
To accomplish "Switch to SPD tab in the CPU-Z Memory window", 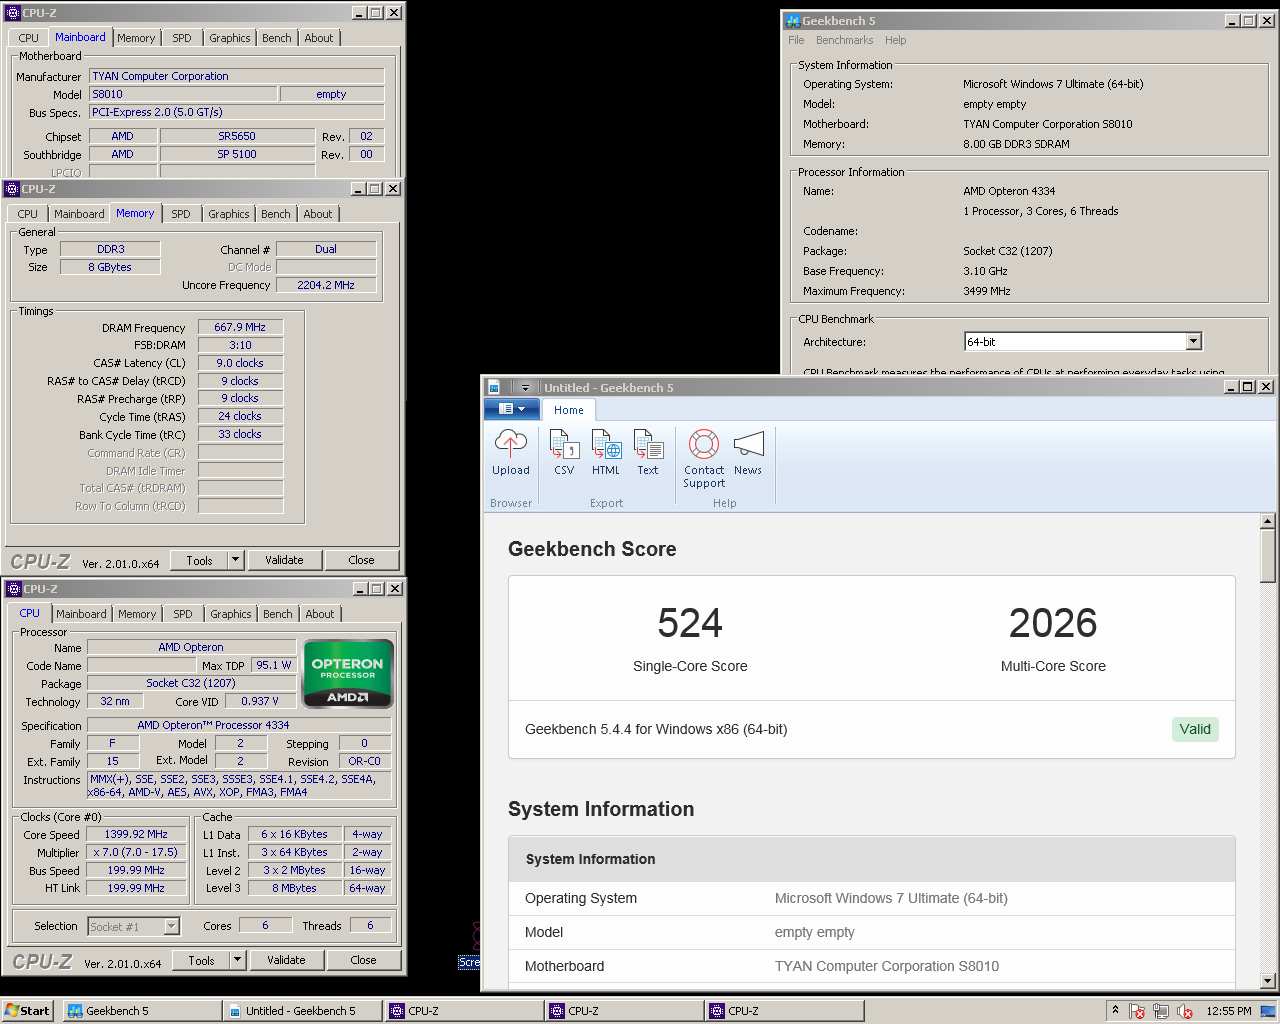I will point(181,214).
